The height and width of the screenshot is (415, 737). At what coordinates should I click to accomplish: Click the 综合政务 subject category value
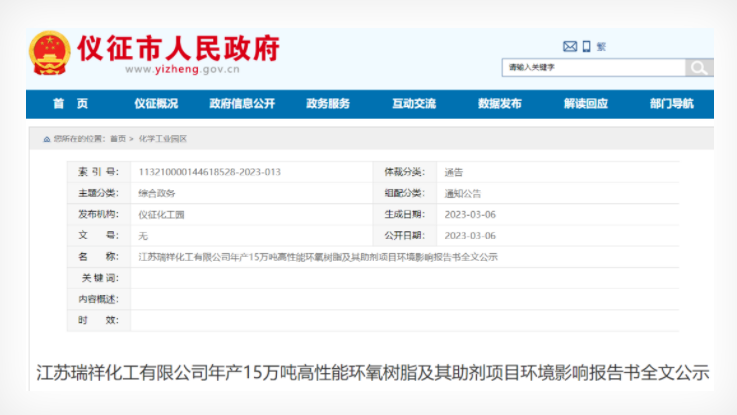tap(157, 193)
